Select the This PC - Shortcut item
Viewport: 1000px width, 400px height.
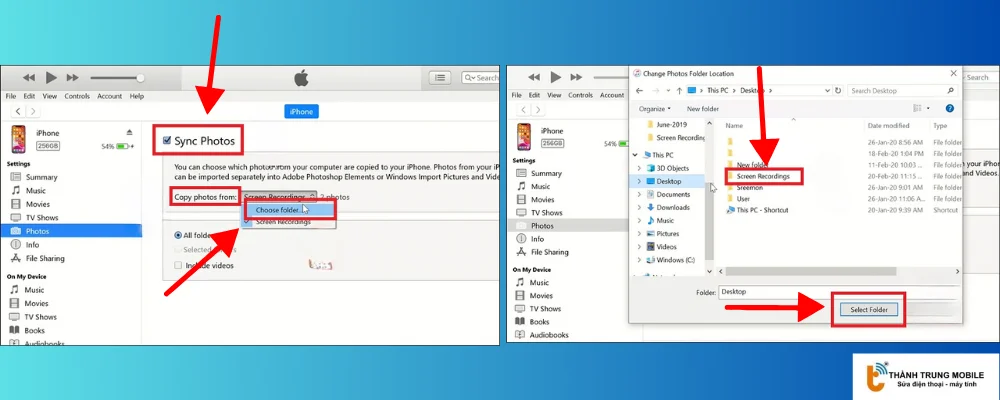[763, 210]
